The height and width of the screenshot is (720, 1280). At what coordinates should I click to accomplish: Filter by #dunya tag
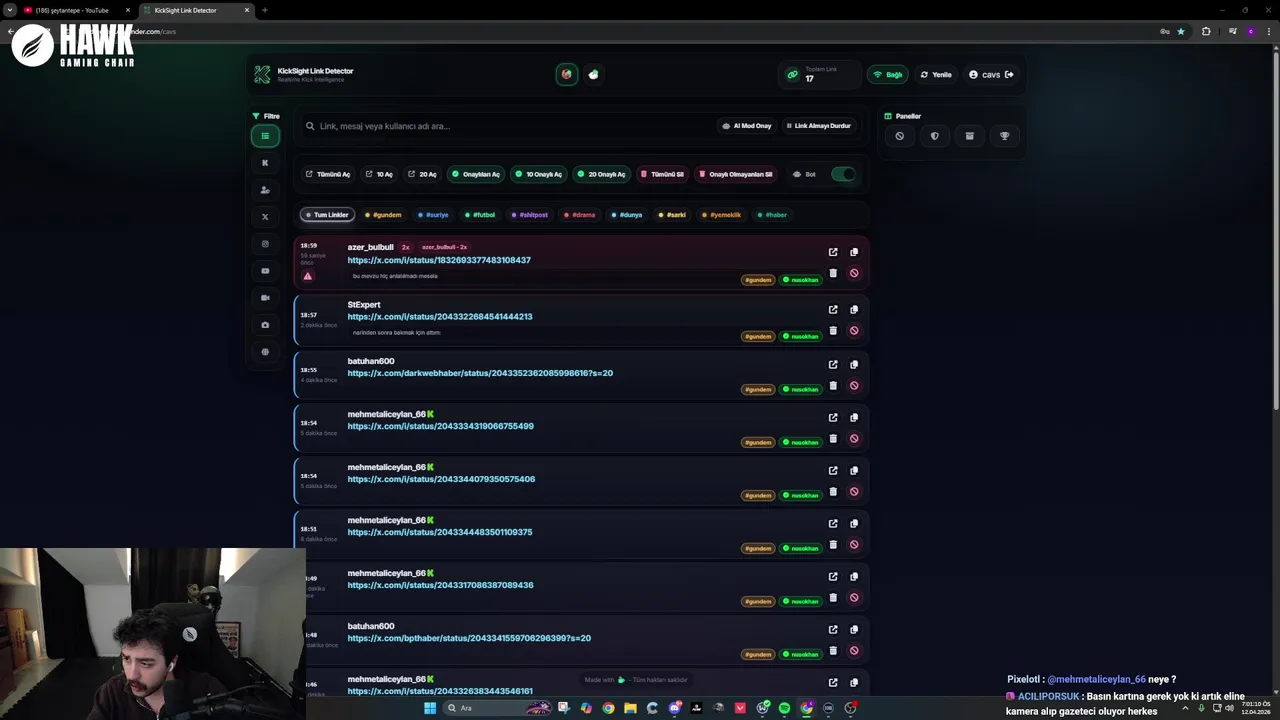(627, 215)
